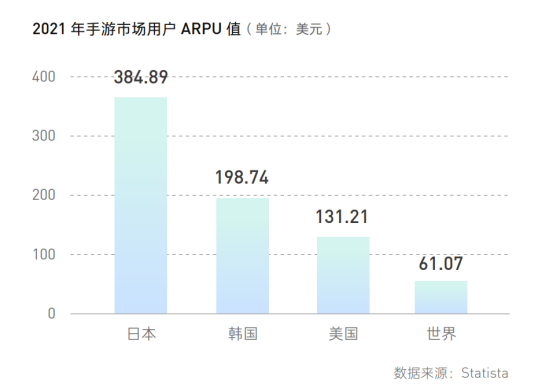Click the 100 y-axis tick label

(44, 254)
